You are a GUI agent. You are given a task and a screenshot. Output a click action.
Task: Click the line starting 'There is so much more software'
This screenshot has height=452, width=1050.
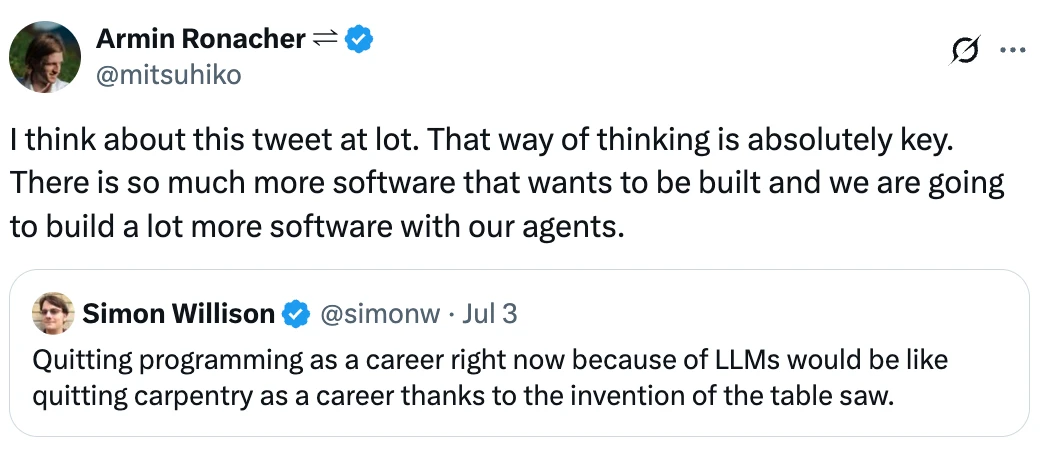tap(506, 184)
